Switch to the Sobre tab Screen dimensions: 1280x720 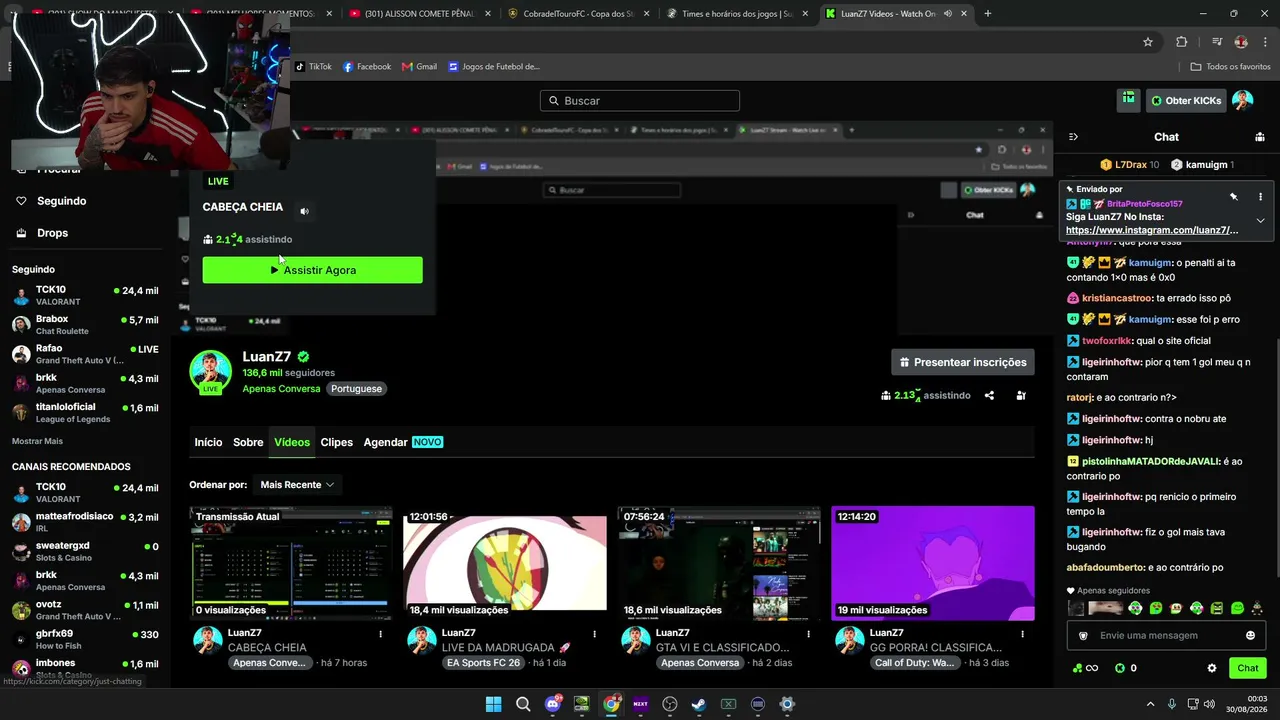tap(248, 442)
